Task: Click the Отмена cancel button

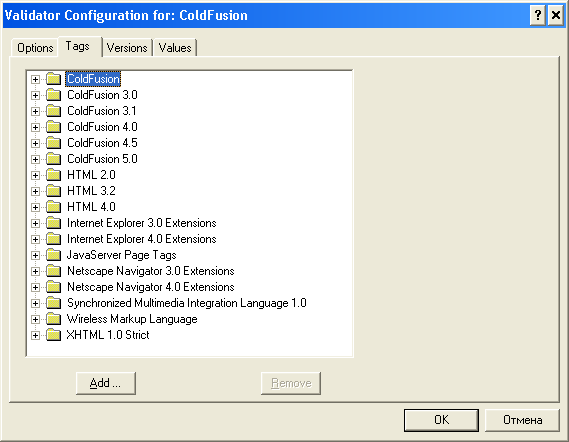Action: pyautogui.click(x=522, y=420)
